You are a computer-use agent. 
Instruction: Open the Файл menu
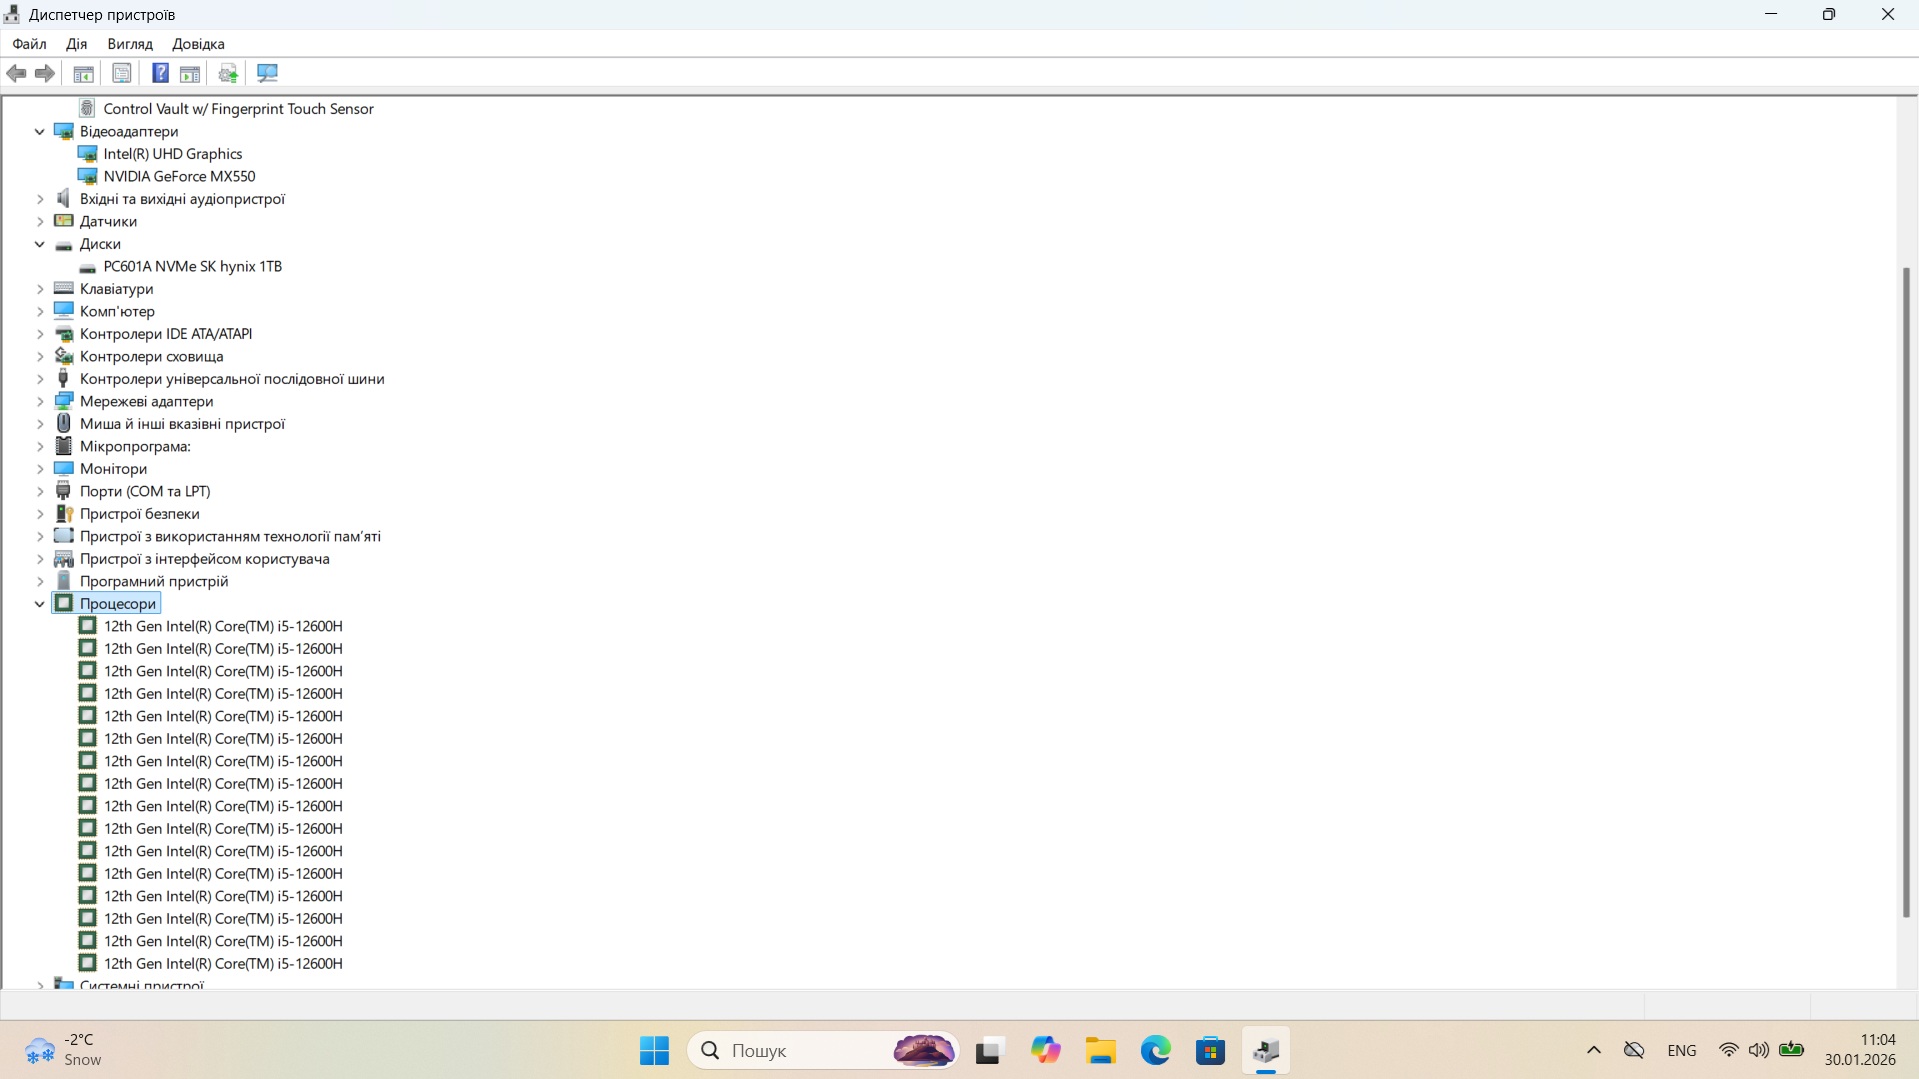tap(29, 44)
